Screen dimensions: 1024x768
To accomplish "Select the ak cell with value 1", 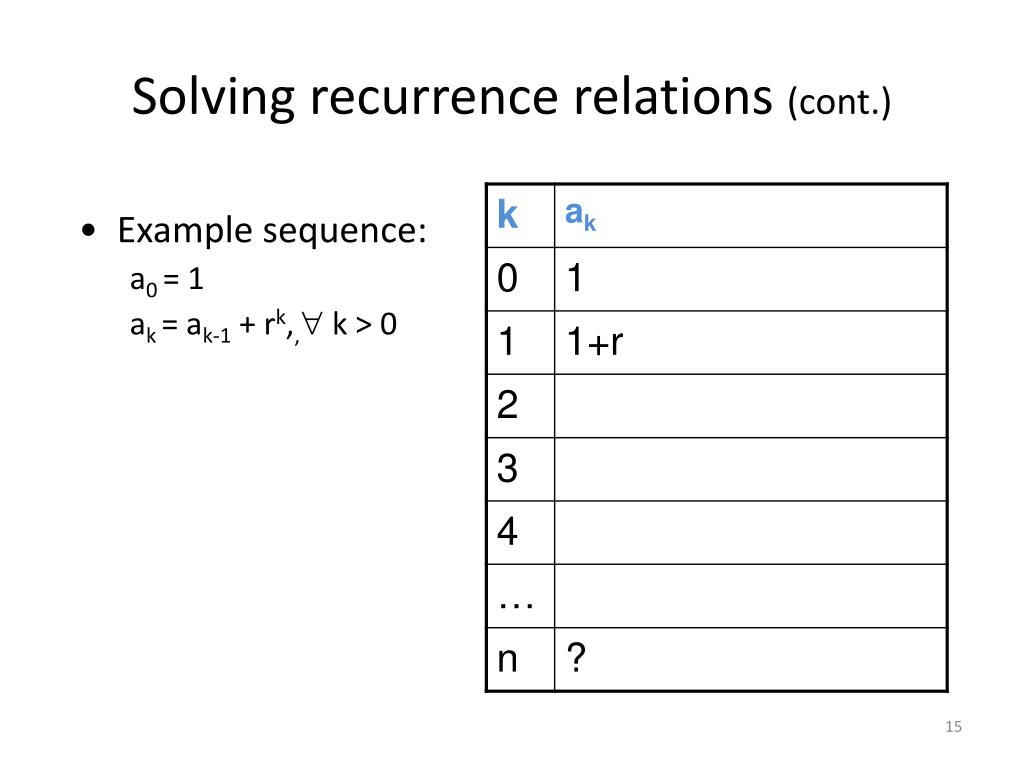I will tap(750, 279).
